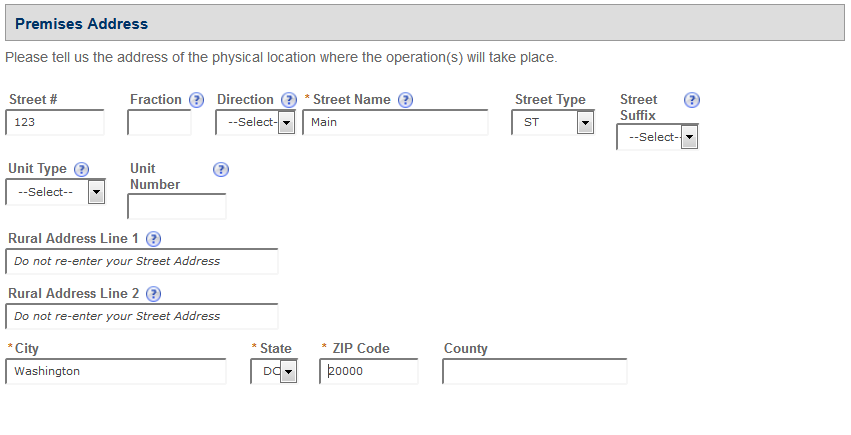The image size is (851, 435).
Task: Click the ZIP Code input field
Action: (369, 371)
